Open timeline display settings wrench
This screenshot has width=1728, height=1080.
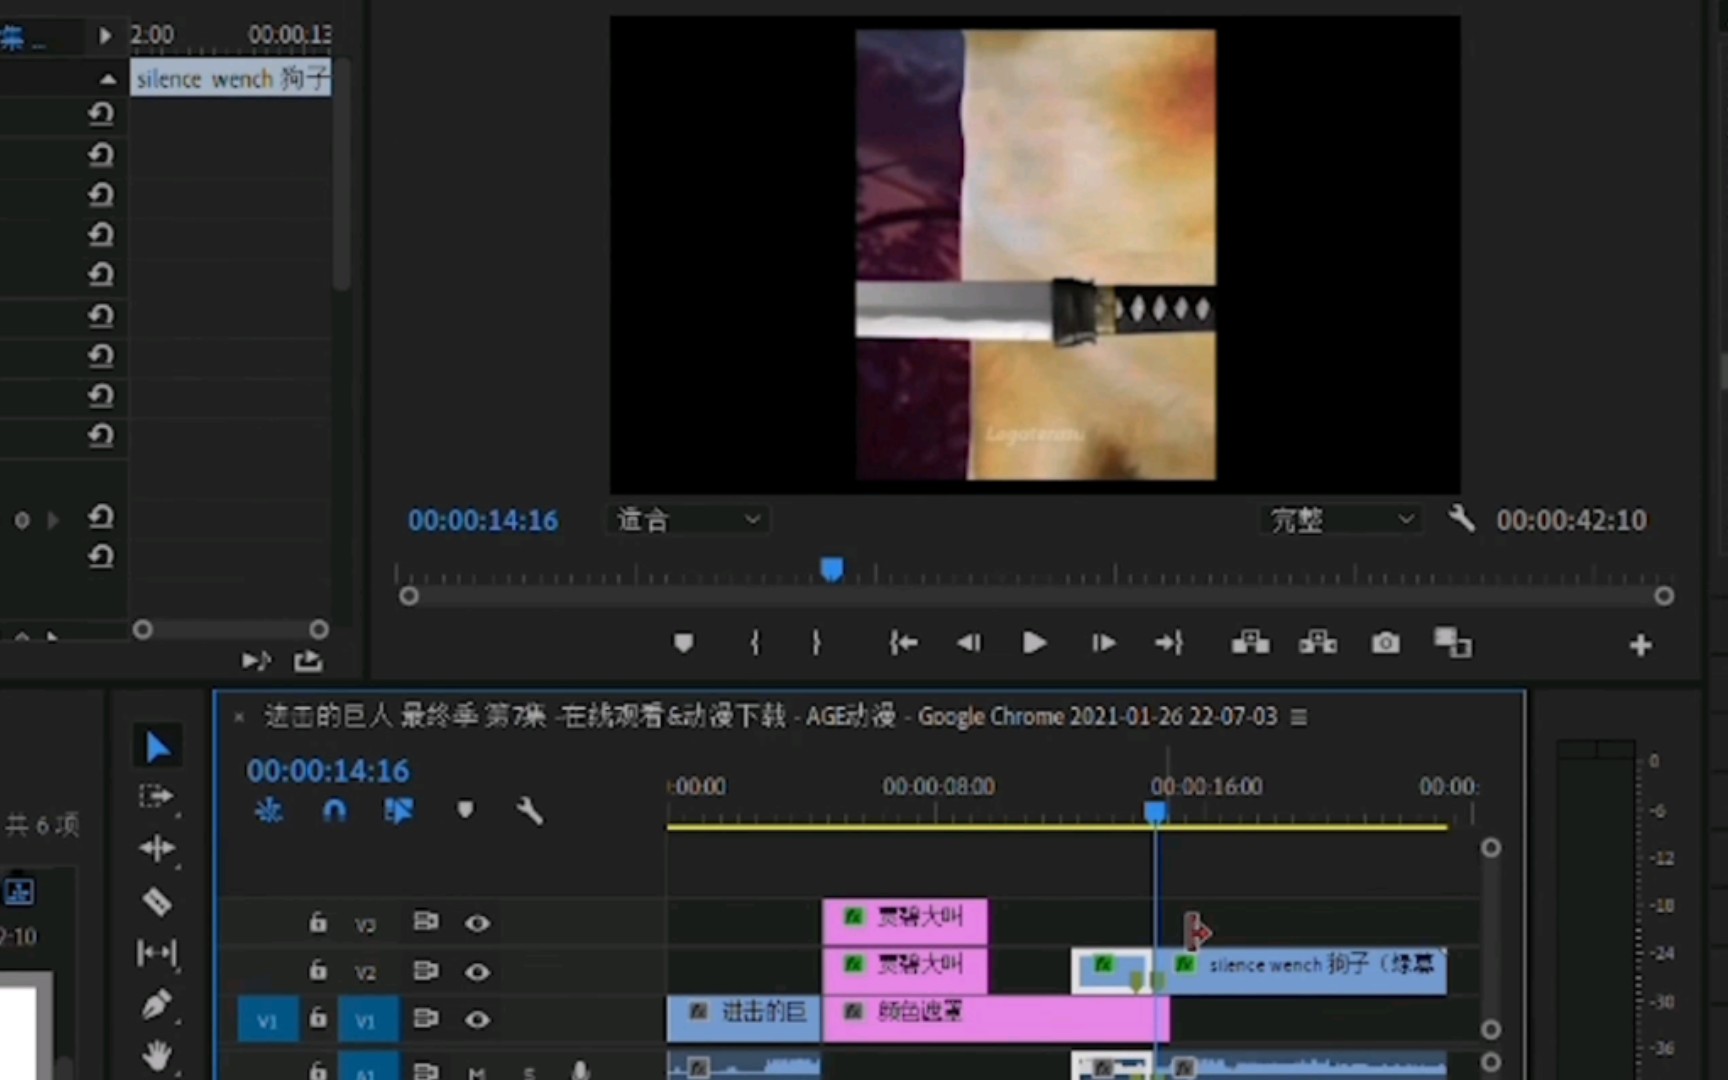click(529, 810)
